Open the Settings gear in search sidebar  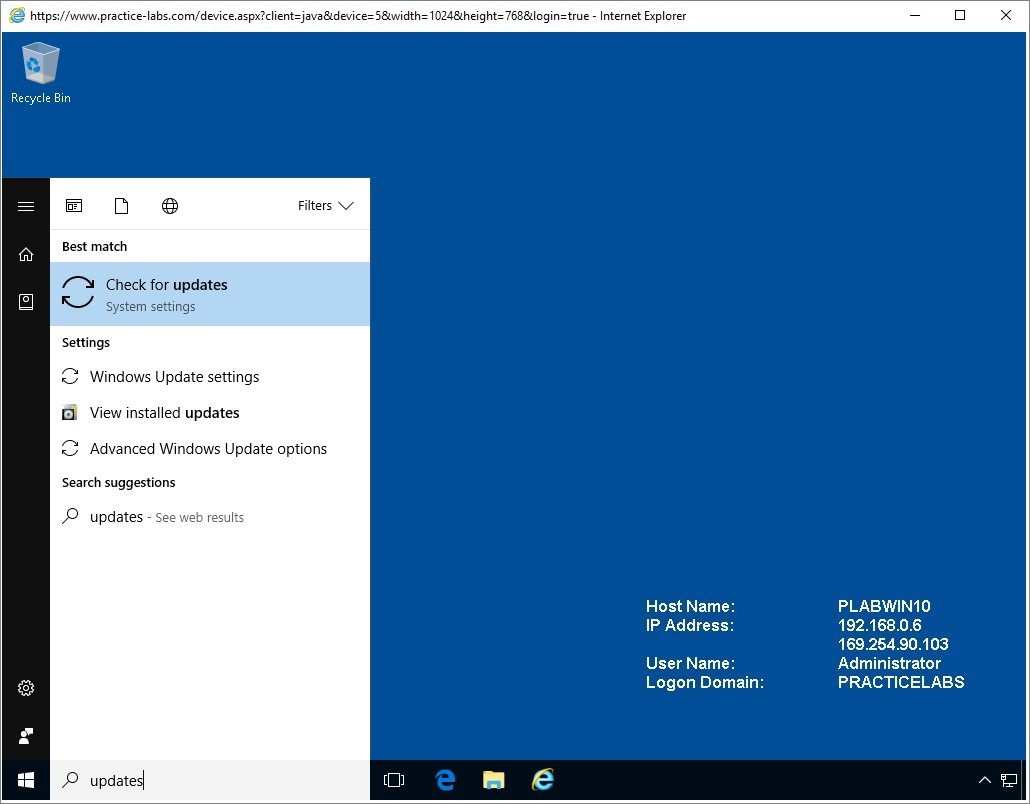[26, 688]
